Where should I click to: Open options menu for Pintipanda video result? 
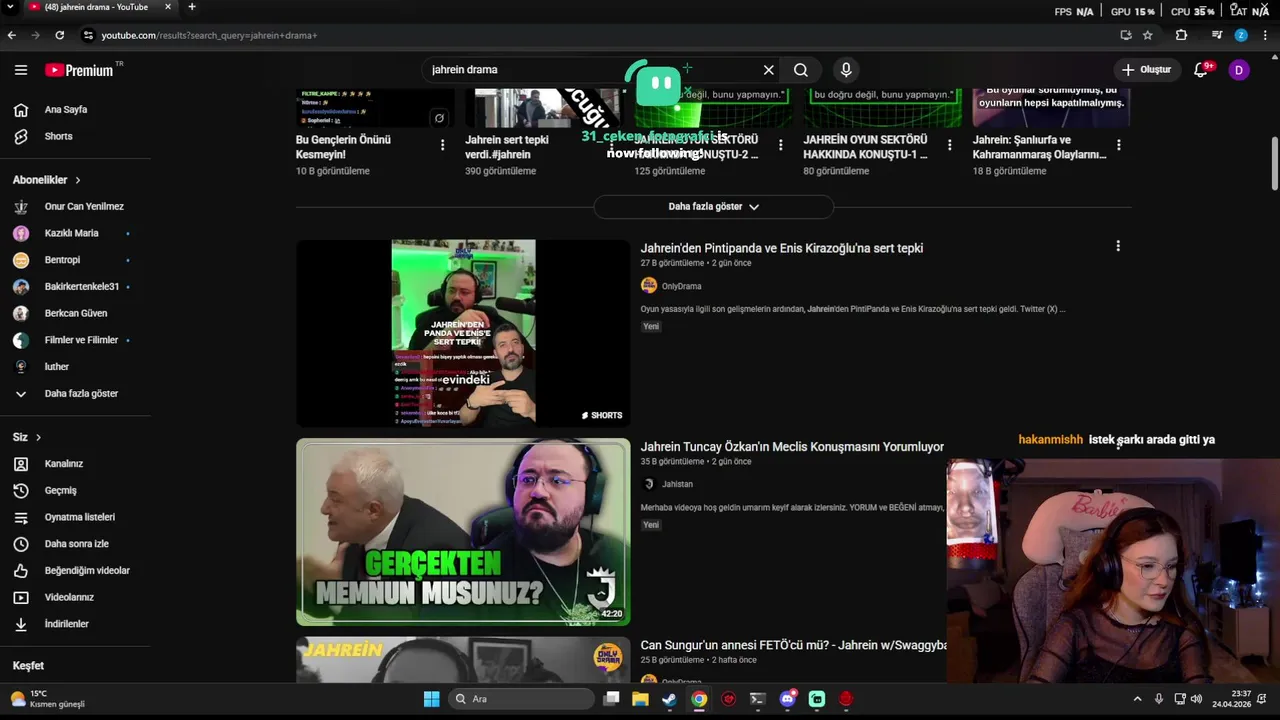click(x=1118, y=246)
